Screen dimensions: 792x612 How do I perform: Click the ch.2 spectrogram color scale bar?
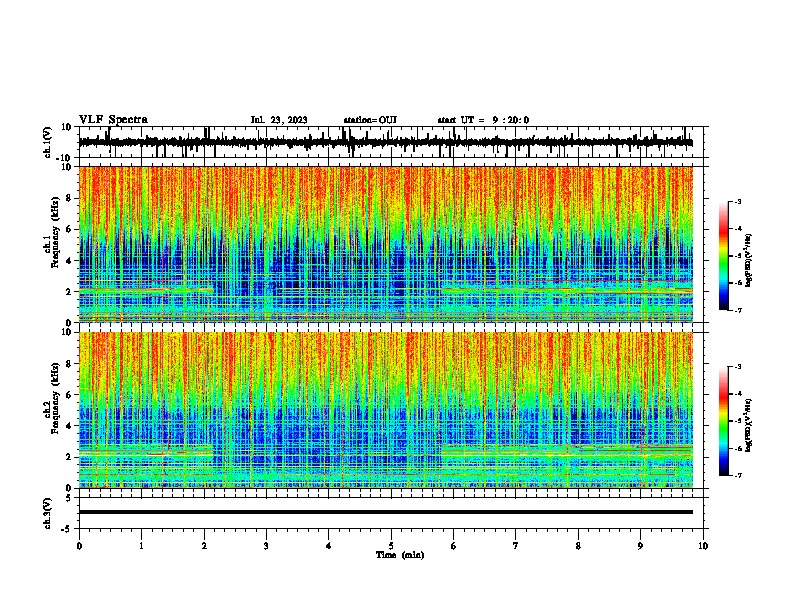click(724, 421)
